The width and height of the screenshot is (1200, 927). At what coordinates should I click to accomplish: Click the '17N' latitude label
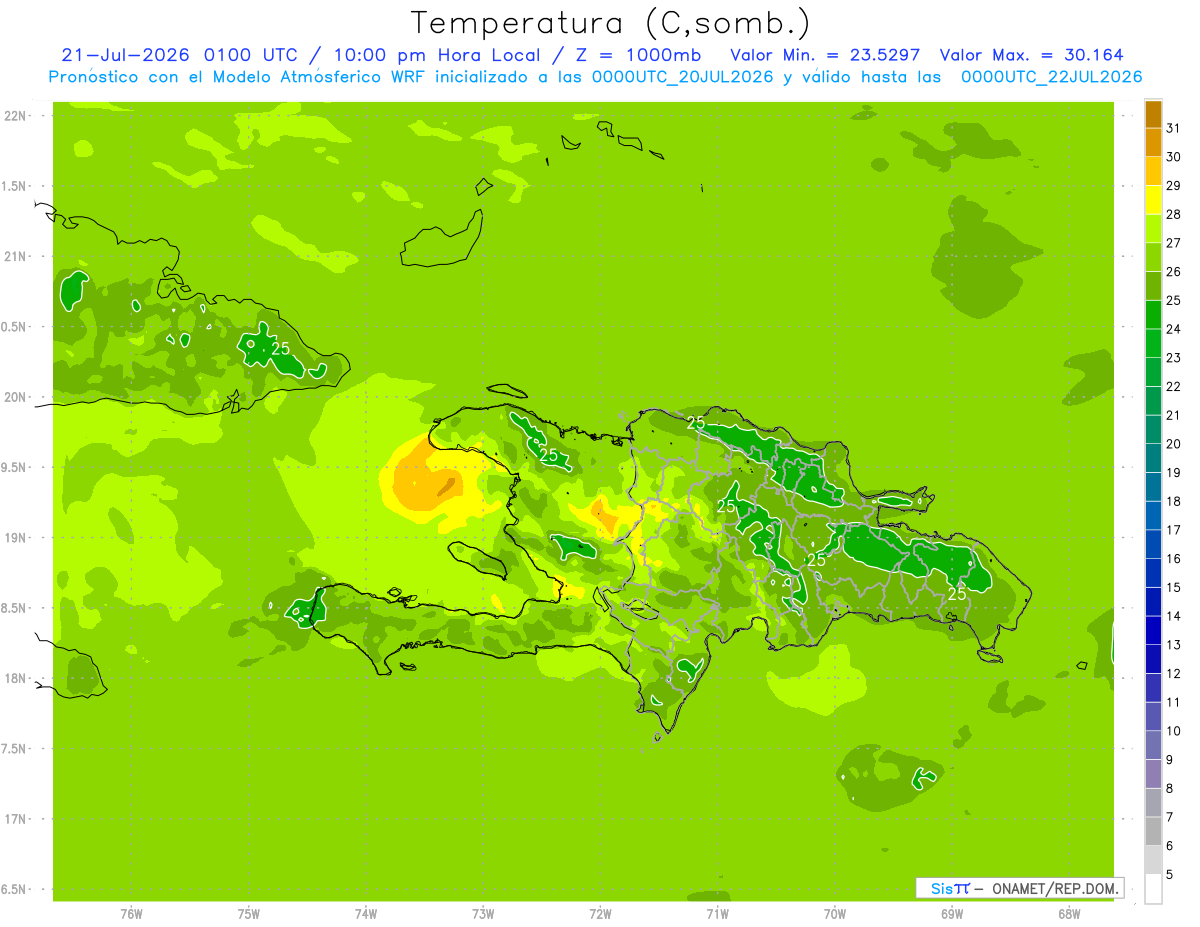coord(15,819)
